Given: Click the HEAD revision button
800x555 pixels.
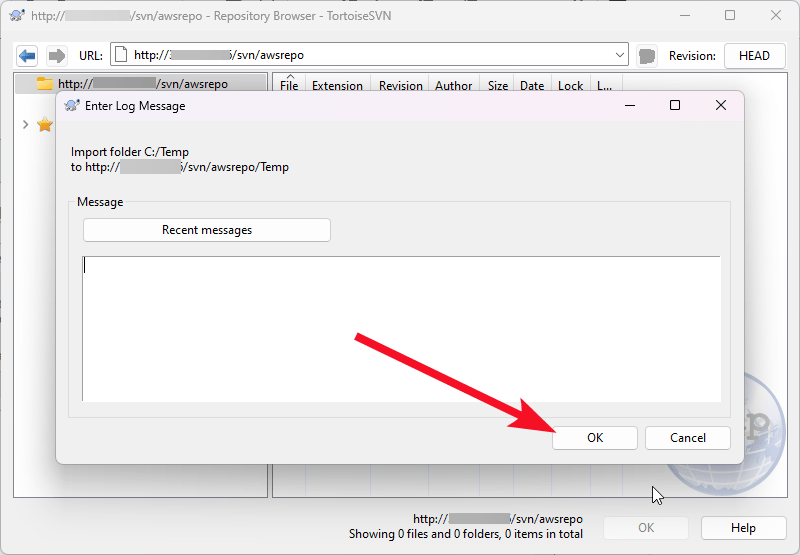Looking at the screenshot, I should point(754,56).
